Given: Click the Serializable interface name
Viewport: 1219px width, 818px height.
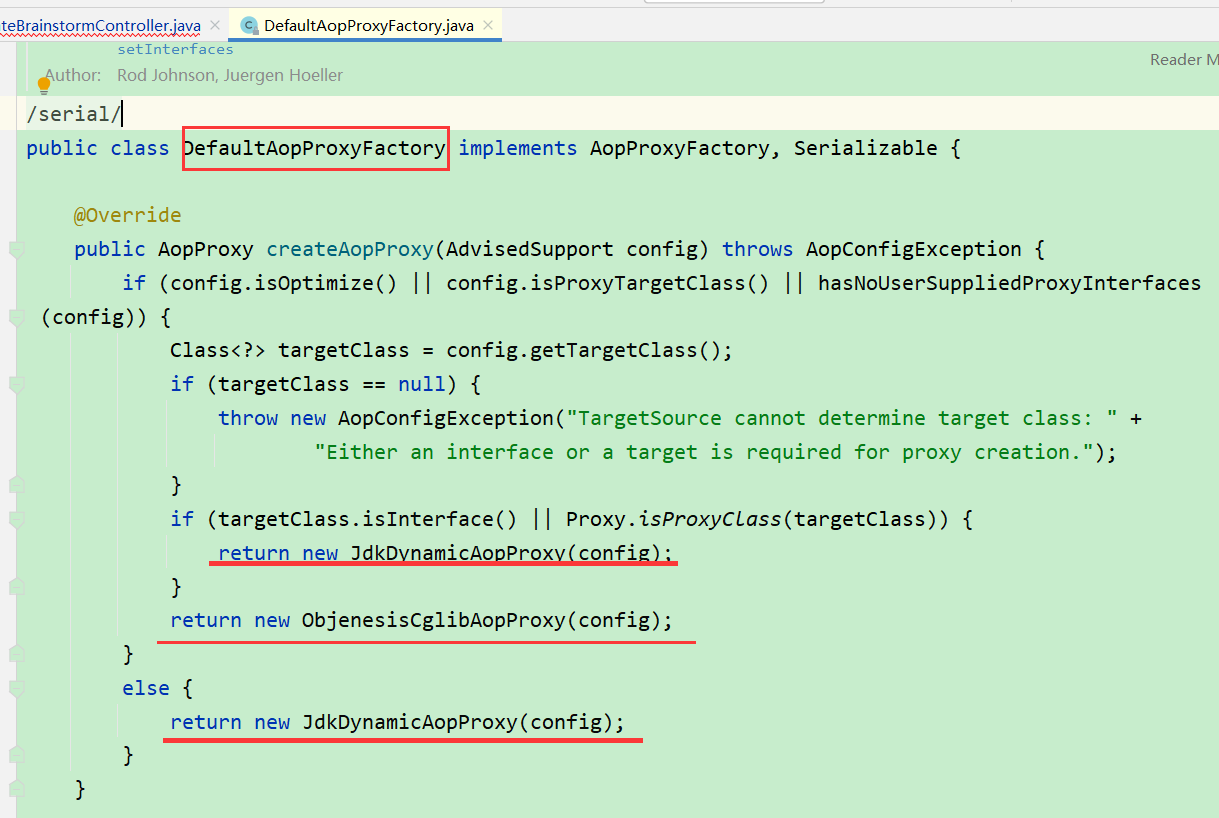Looking at the screenshot, I should pyautogui.click(x=866, y=148).
